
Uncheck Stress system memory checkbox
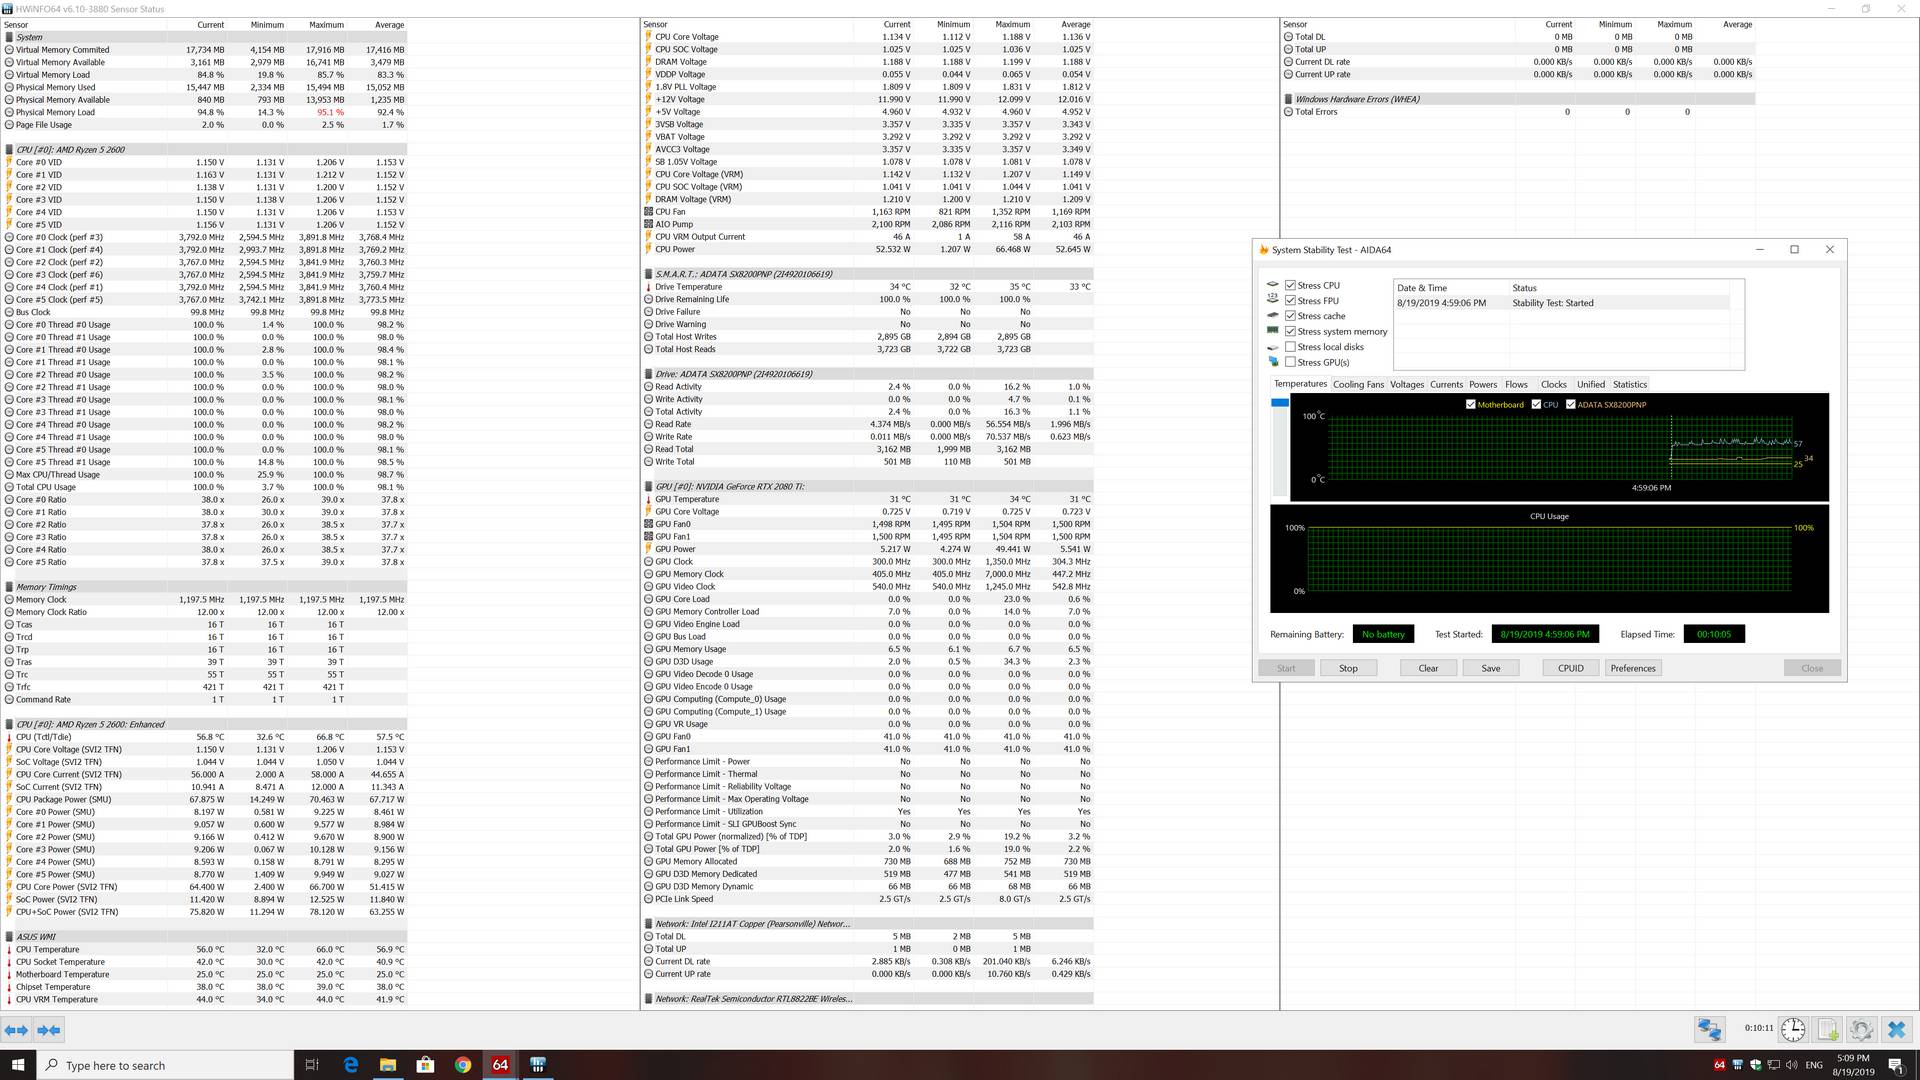point(1290,331)
